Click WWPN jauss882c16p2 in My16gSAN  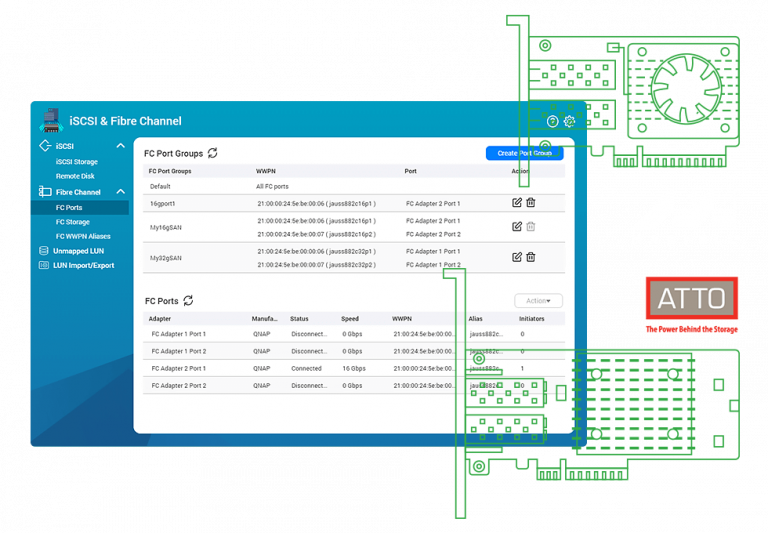(316, 235)
